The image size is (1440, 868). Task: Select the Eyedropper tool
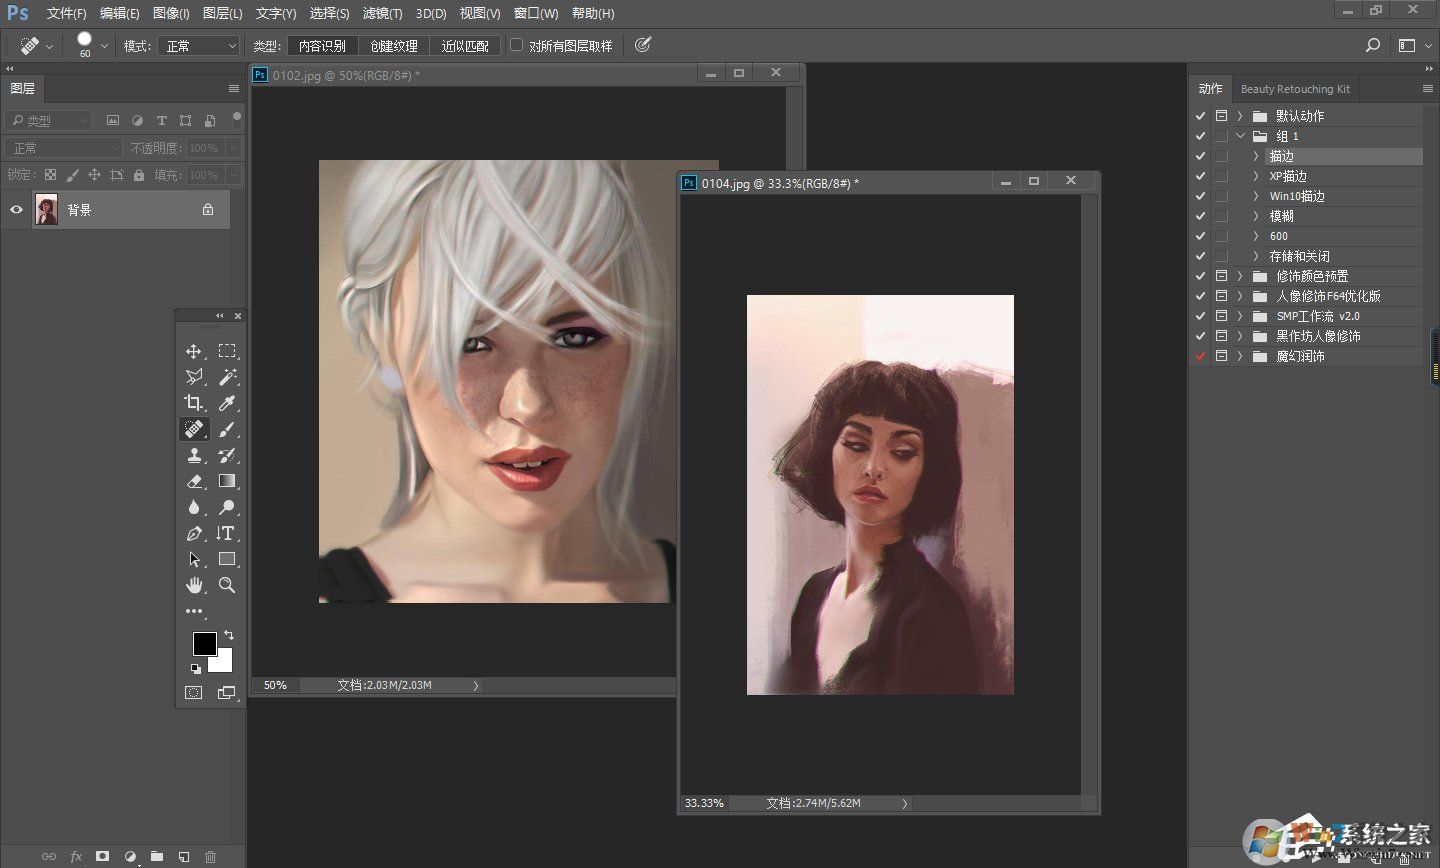click(227, 403)
